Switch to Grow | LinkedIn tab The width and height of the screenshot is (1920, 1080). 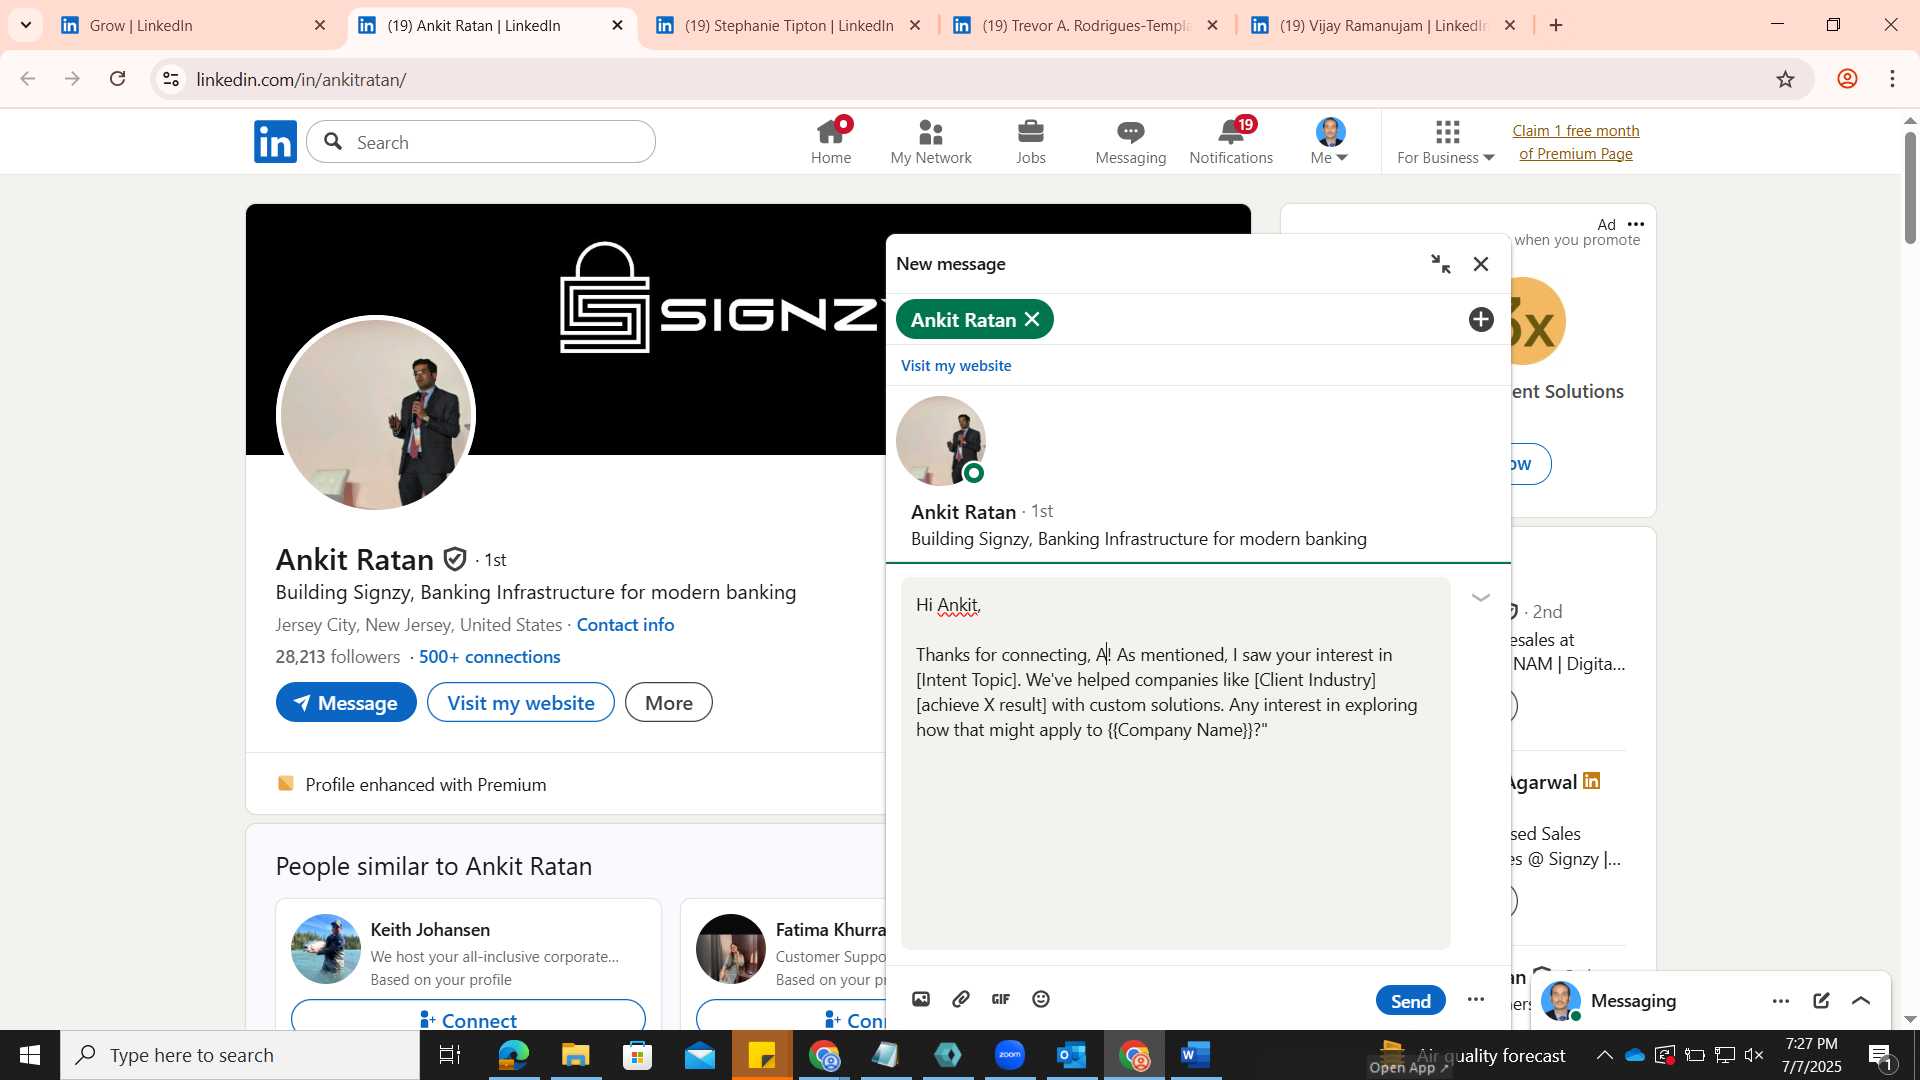[x=196, y=25]
